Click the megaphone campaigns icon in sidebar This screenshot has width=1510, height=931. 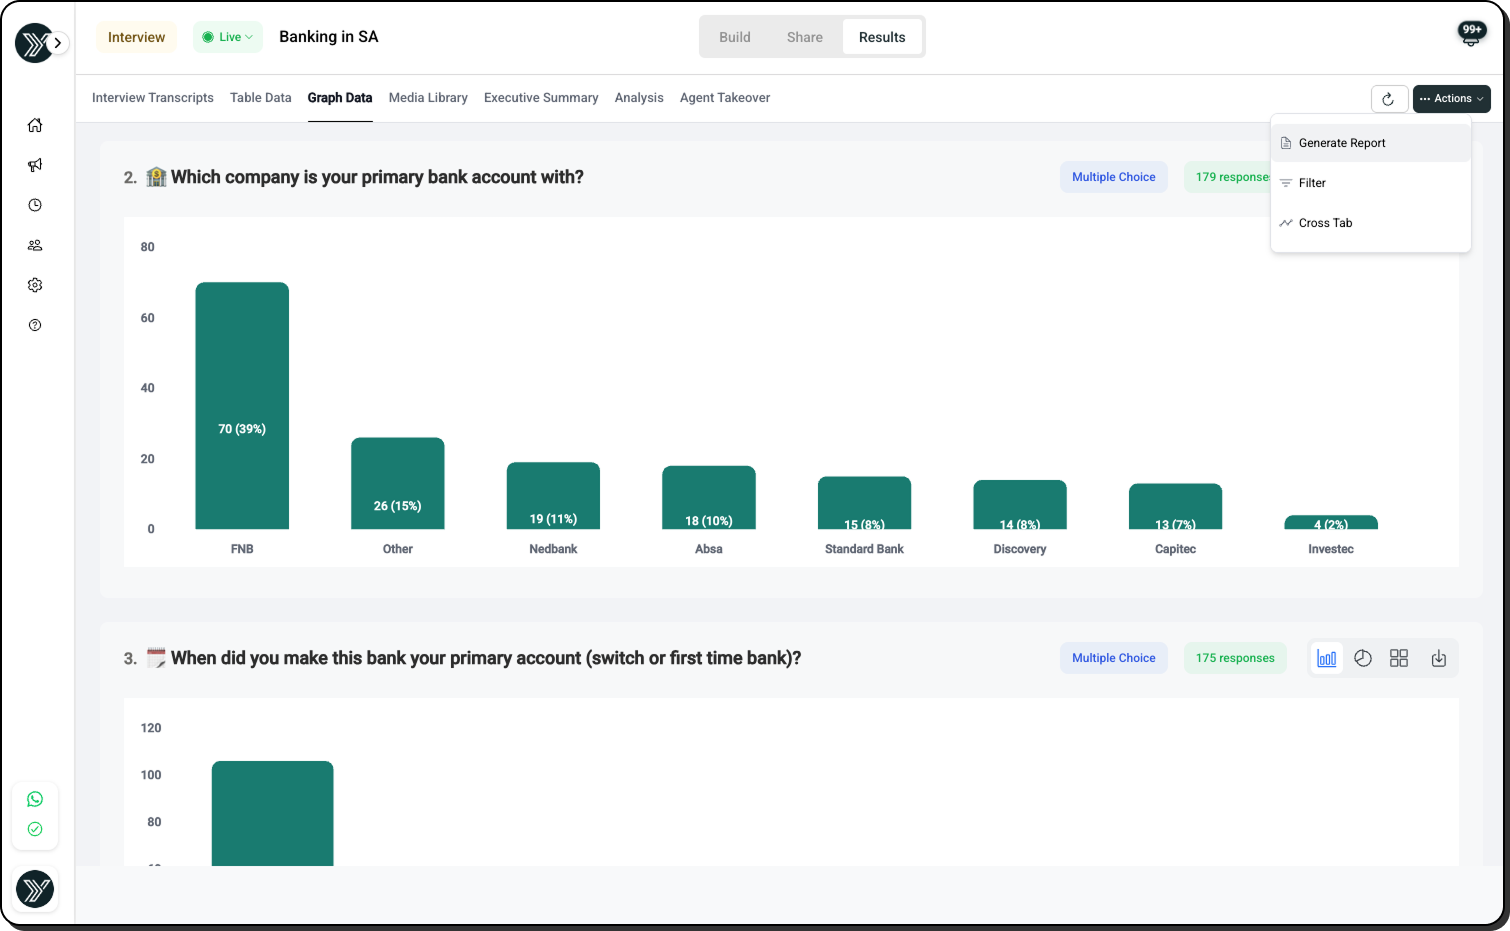pos(35,165)
